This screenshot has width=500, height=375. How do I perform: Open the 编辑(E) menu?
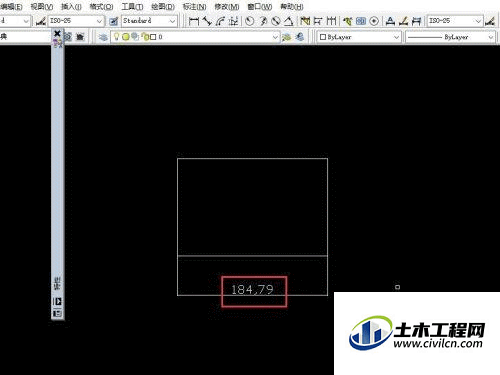[11, 7]
